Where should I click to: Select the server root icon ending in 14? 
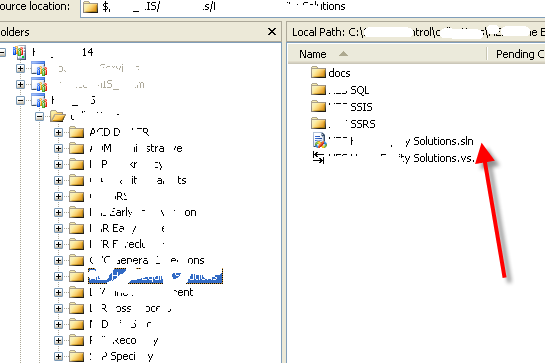coord(19,53)
